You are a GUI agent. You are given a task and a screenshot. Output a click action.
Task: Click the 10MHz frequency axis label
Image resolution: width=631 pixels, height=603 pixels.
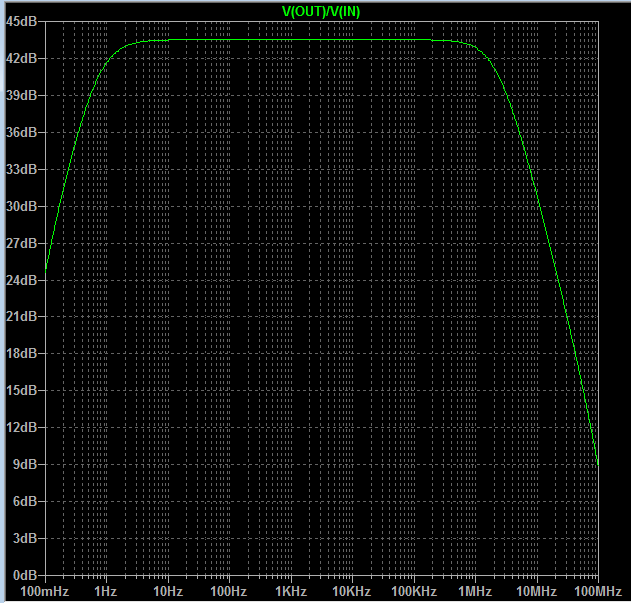536,591
